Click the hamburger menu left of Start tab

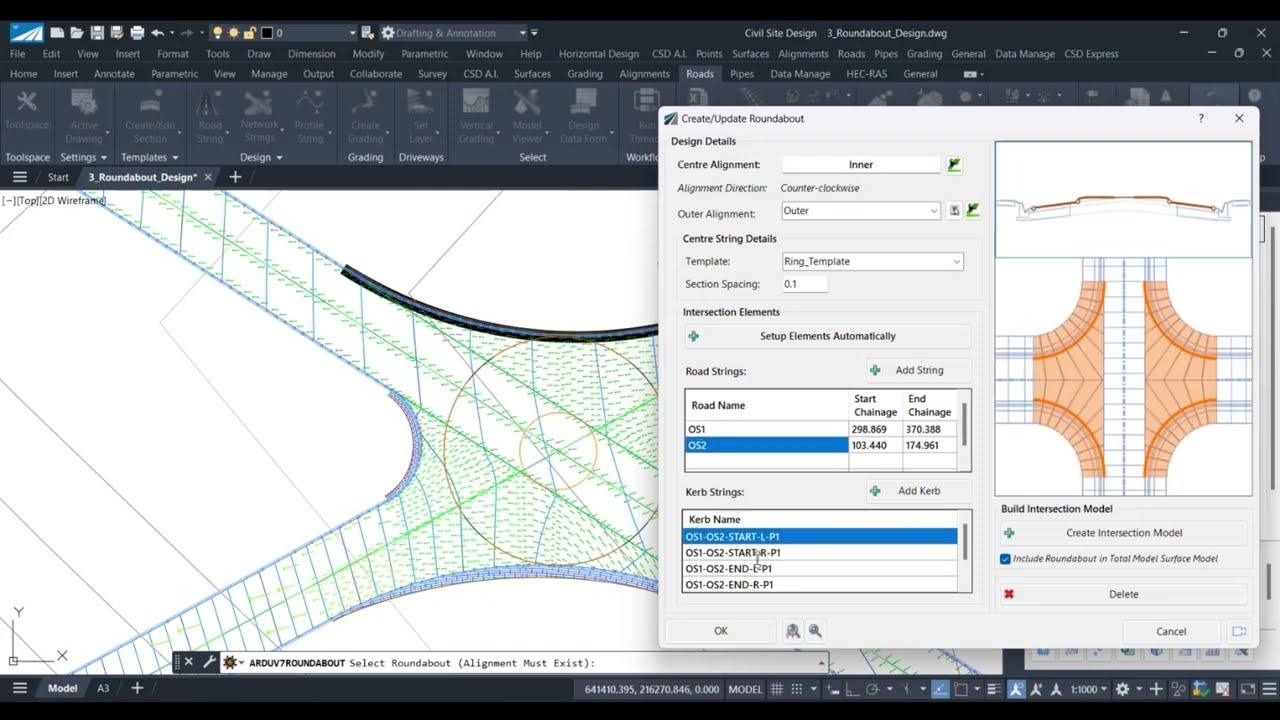click(x=19, y=177)
